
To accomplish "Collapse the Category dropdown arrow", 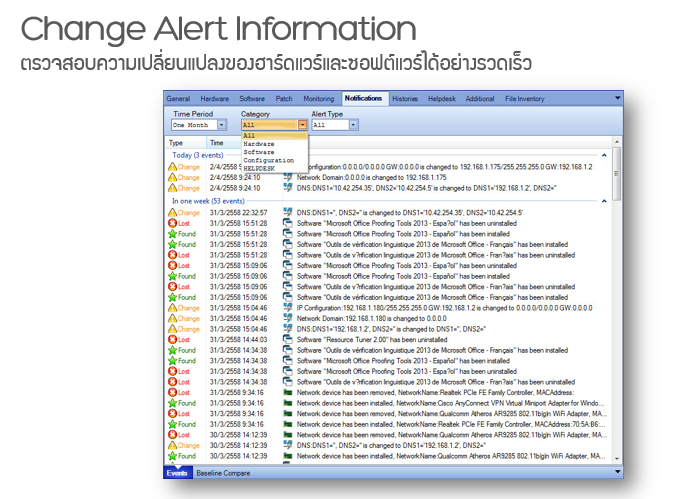I will click(x=302, y=126).
